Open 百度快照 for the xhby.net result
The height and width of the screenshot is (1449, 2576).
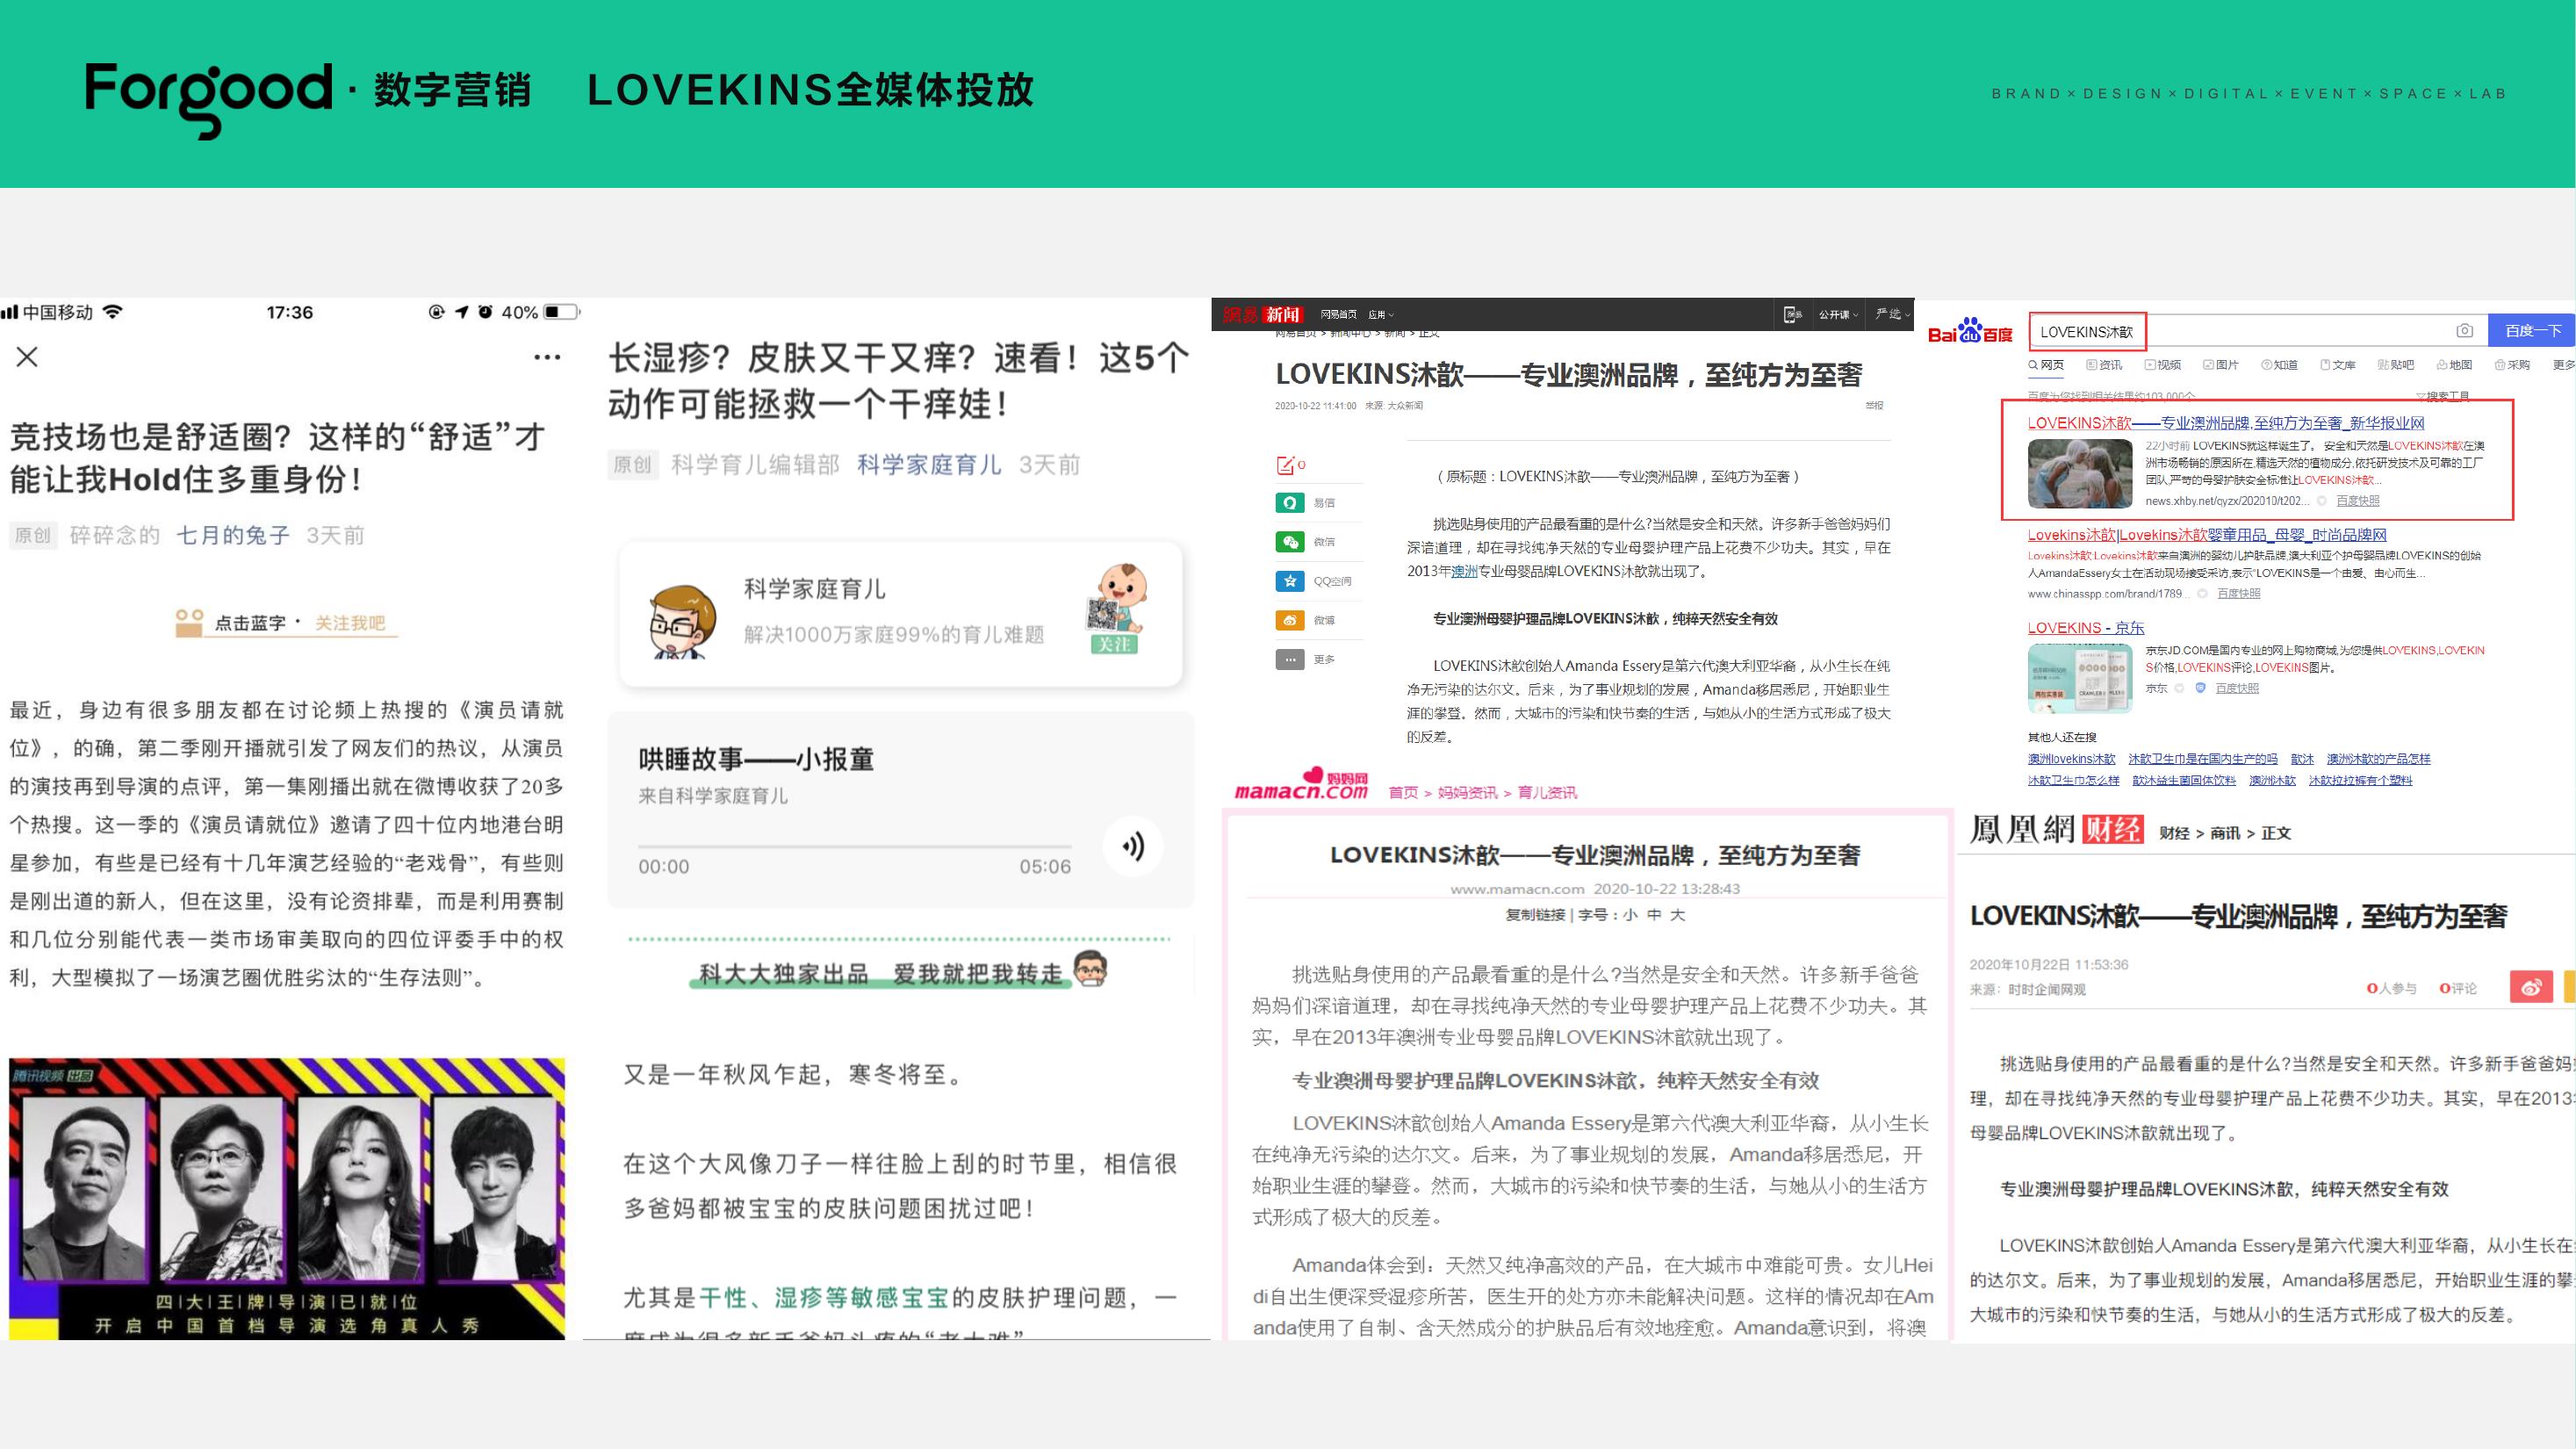pyautogui.click(x=2358, y=501)
